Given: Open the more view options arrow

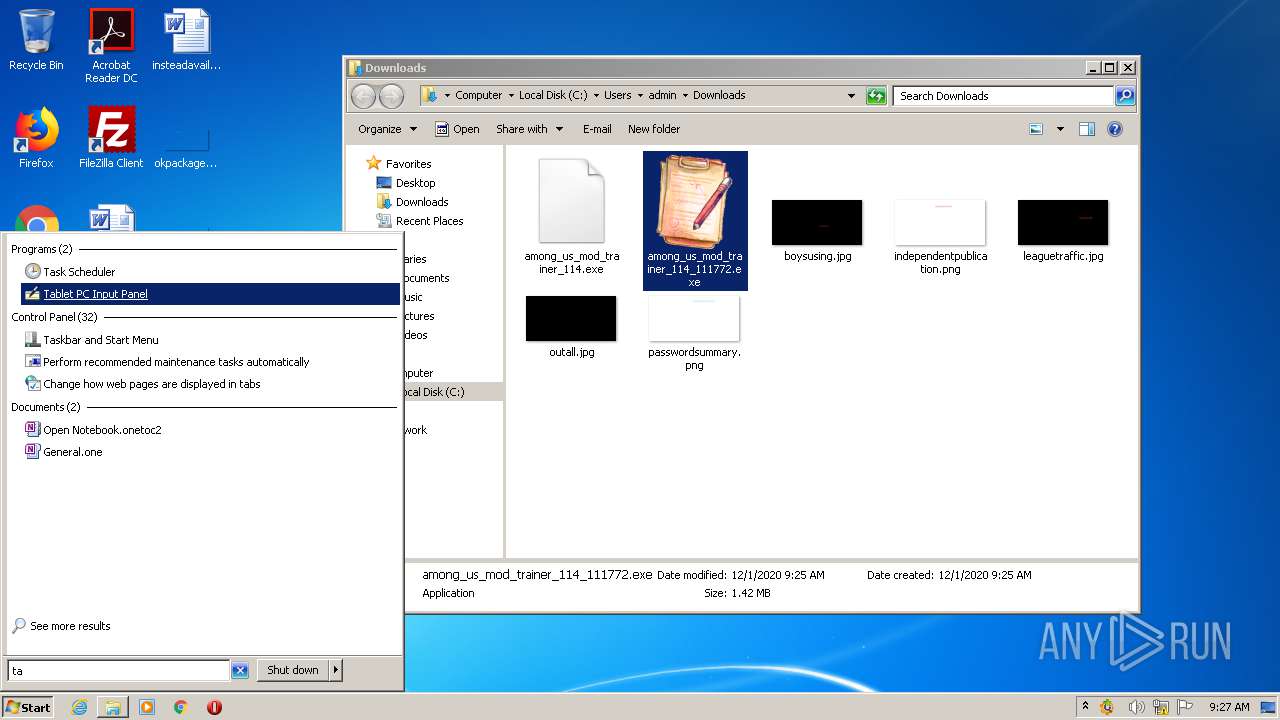Looking at the screenshot, I should click(x=1060, y=129).
